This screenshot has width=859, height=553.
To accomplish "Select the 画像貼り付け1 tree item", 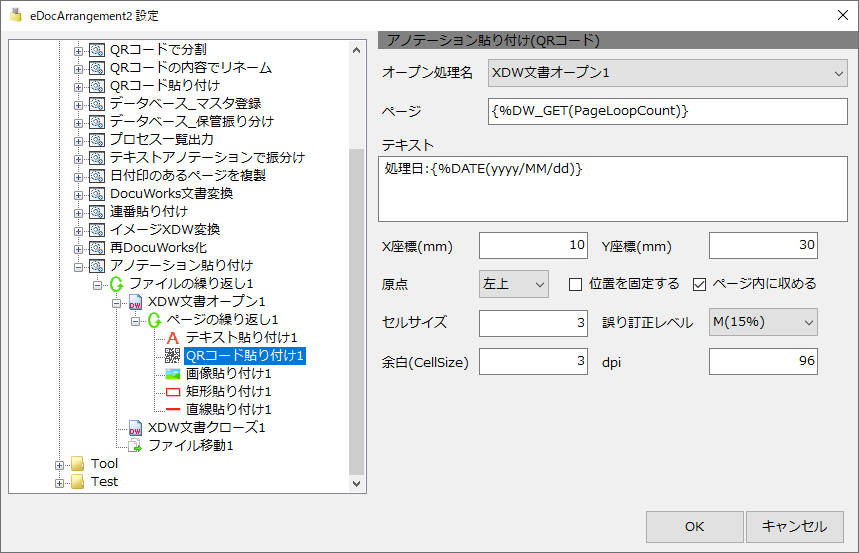I will (228, 374).
